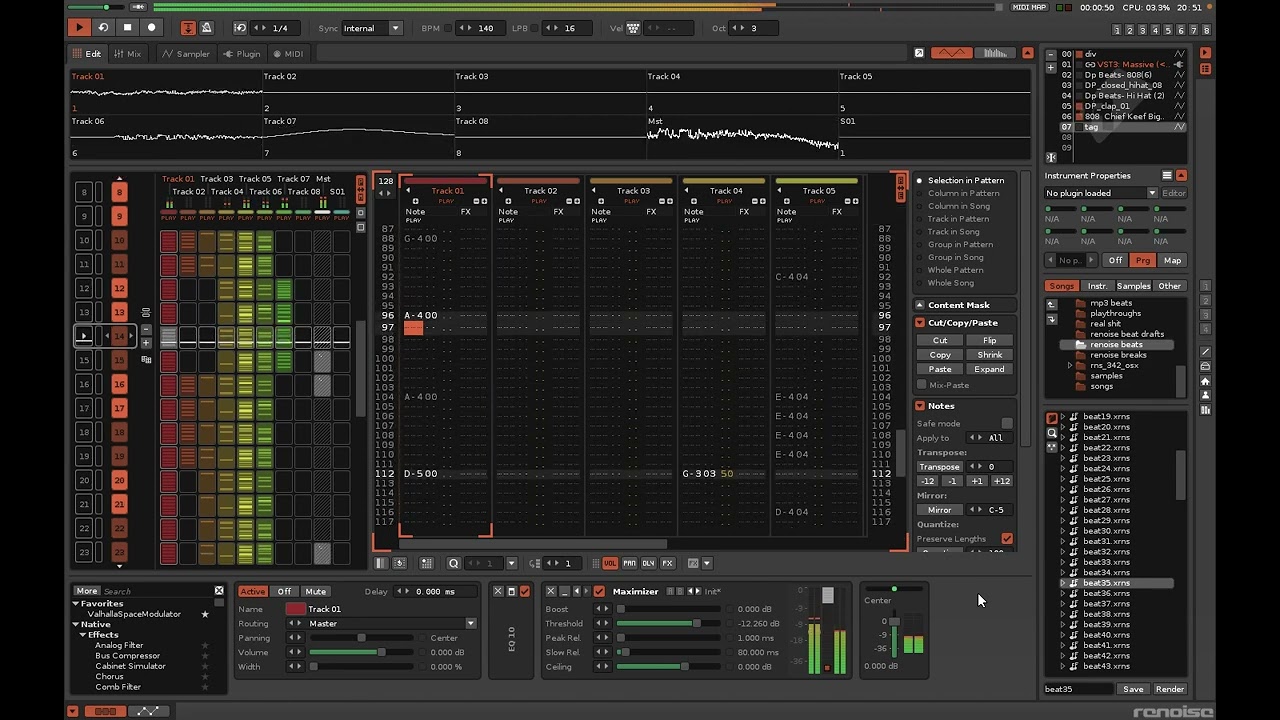This screenshot has height=720, width=1280.
Task: Toggle block loop icon next to 1/4
Action: 240,28
